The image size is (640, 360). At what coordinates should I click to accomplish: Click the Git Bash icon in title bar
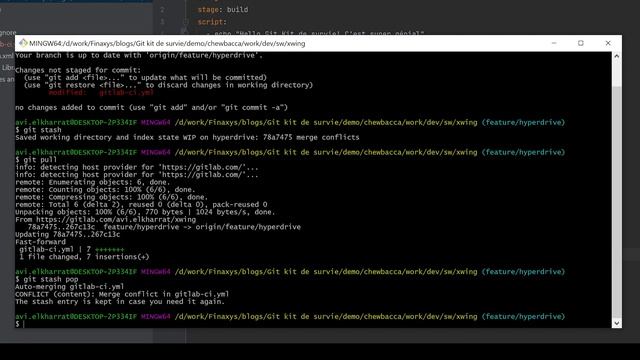point(23,43)
